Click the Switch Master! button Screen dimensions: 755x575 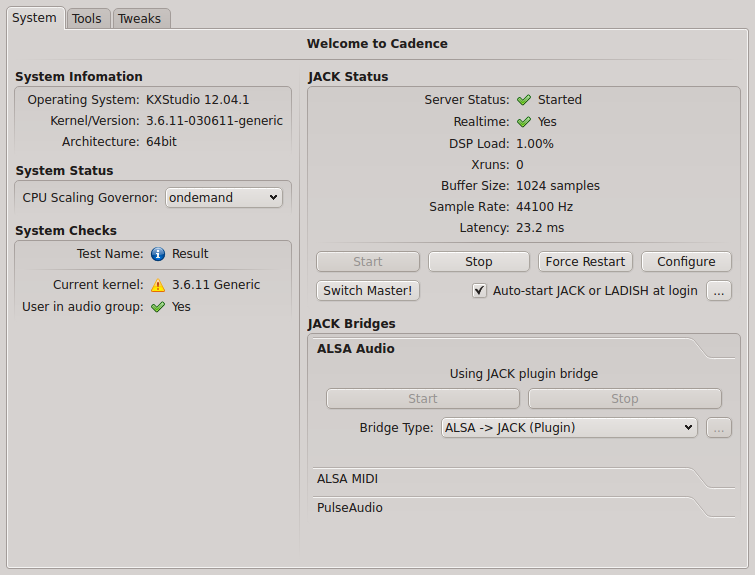tap(368, 291)
